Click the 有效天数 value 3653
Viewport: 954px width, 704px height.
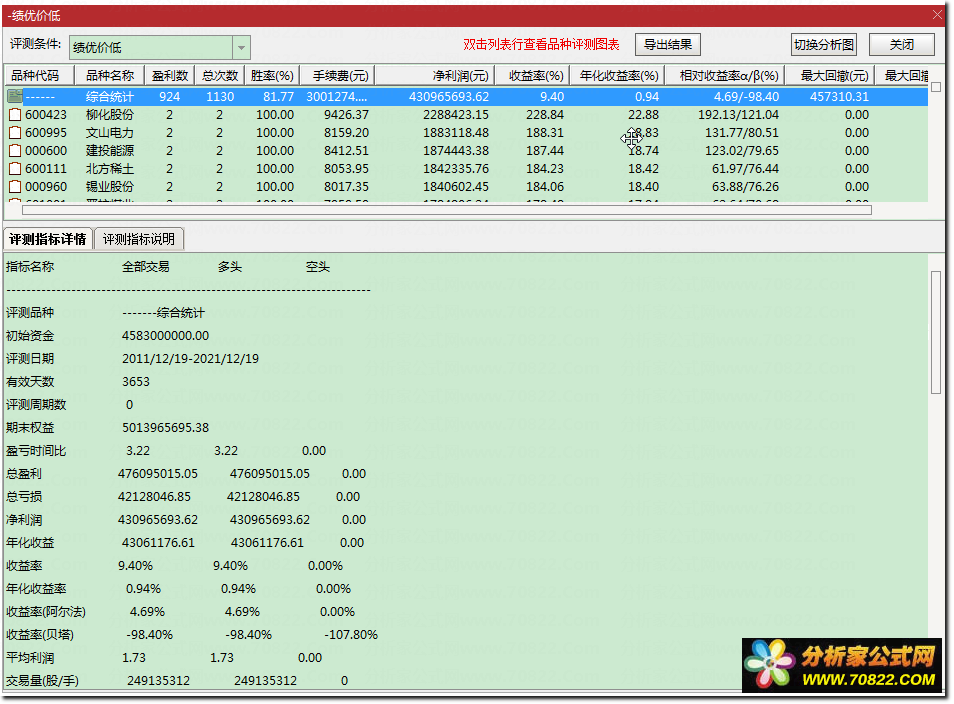click(136, 382)
